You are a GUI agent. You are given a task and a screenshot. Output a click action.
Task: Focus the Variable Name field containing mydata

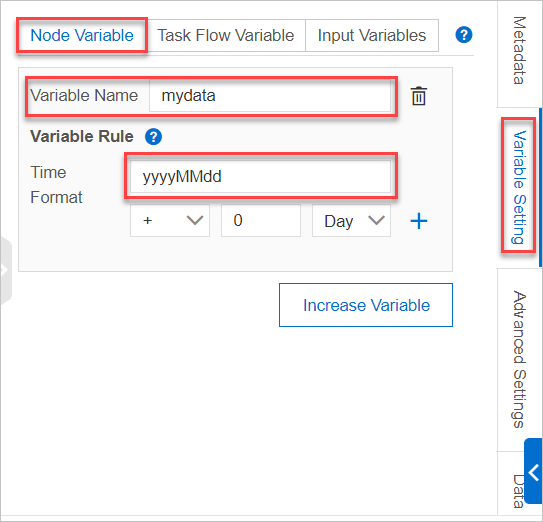pos(270,96)
